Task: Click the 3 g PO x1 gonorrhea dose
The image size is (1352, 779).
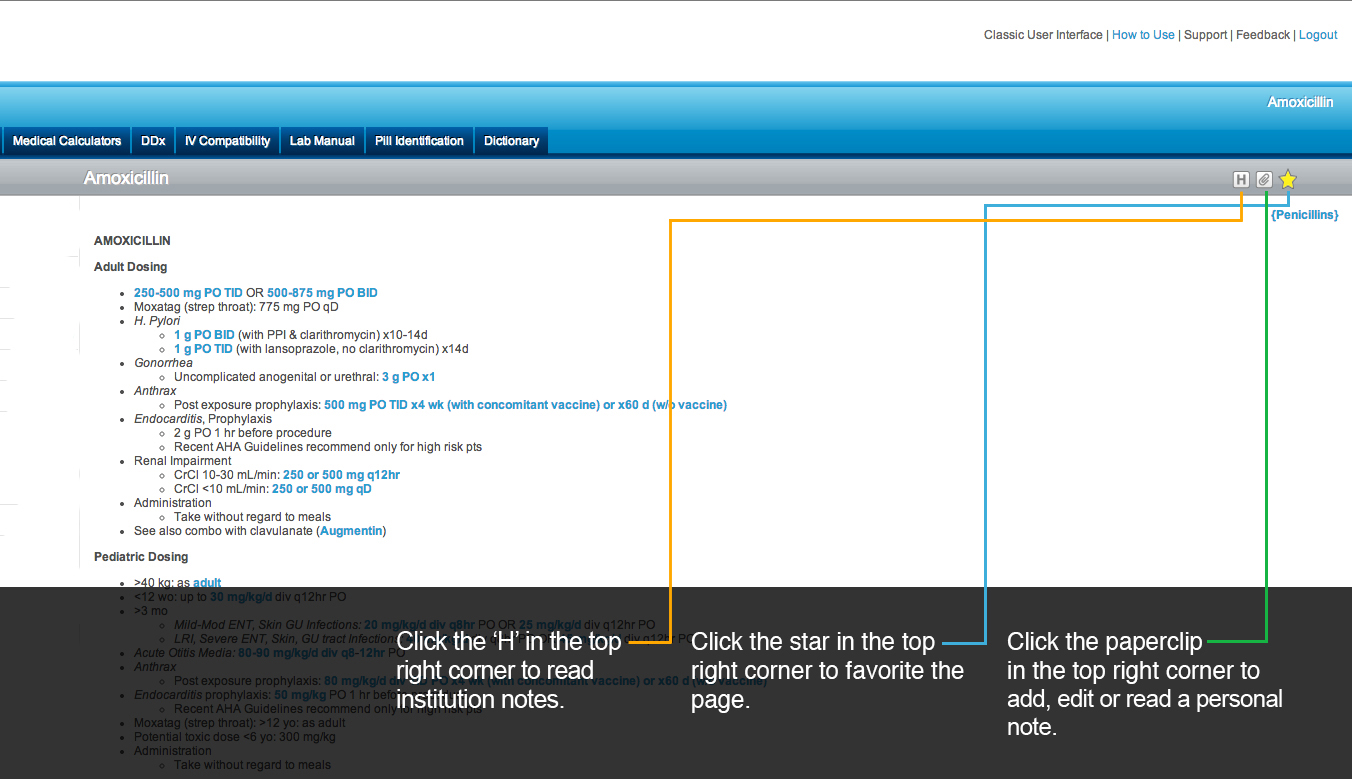Action: tap(408, 377)
